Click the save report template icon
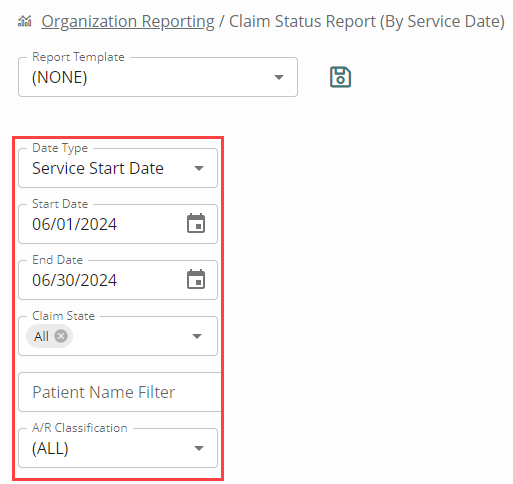513x484 pixels. tap(340, 77)
